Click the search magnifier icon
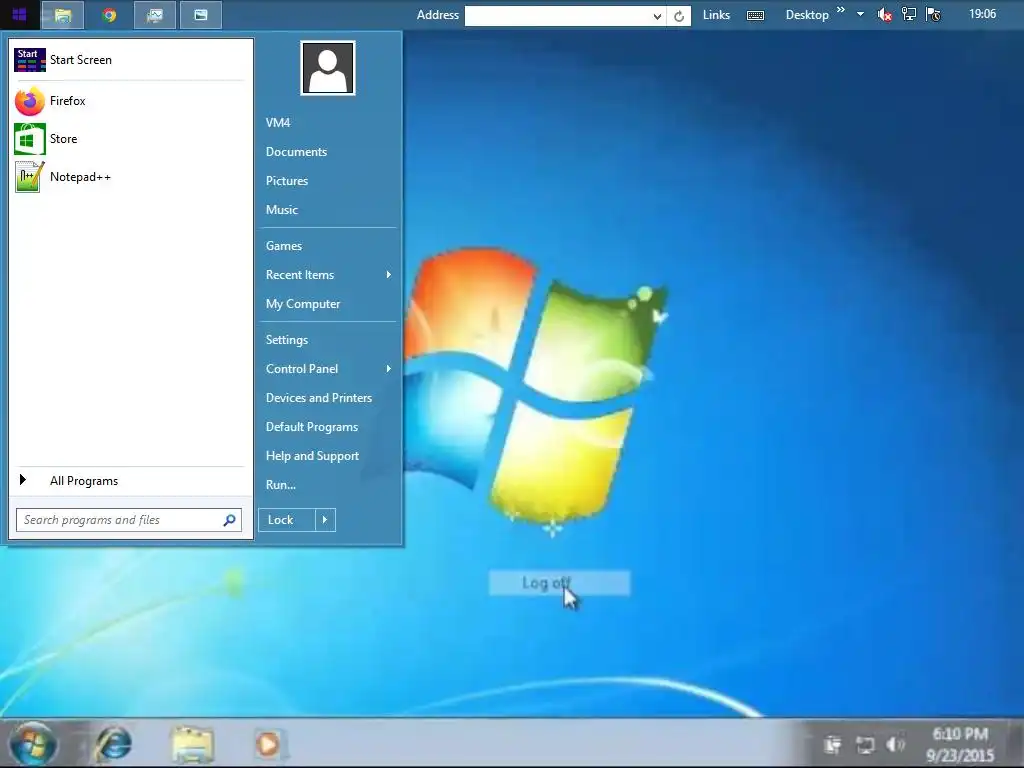Image resolution: width=1024 pixels, height=768 pixels. coord(229,520)
